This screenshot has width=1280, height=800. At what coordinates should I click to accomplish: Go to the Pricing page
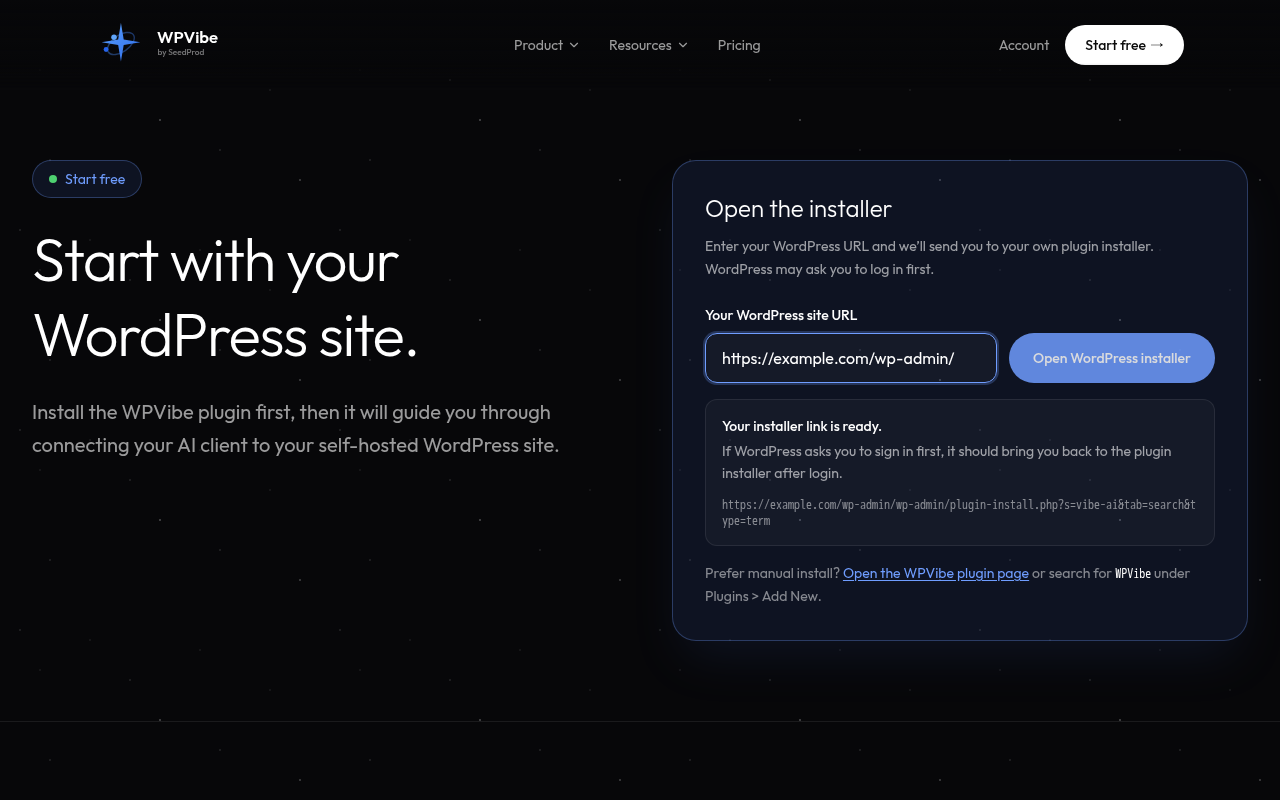click(x=739, y=45)
